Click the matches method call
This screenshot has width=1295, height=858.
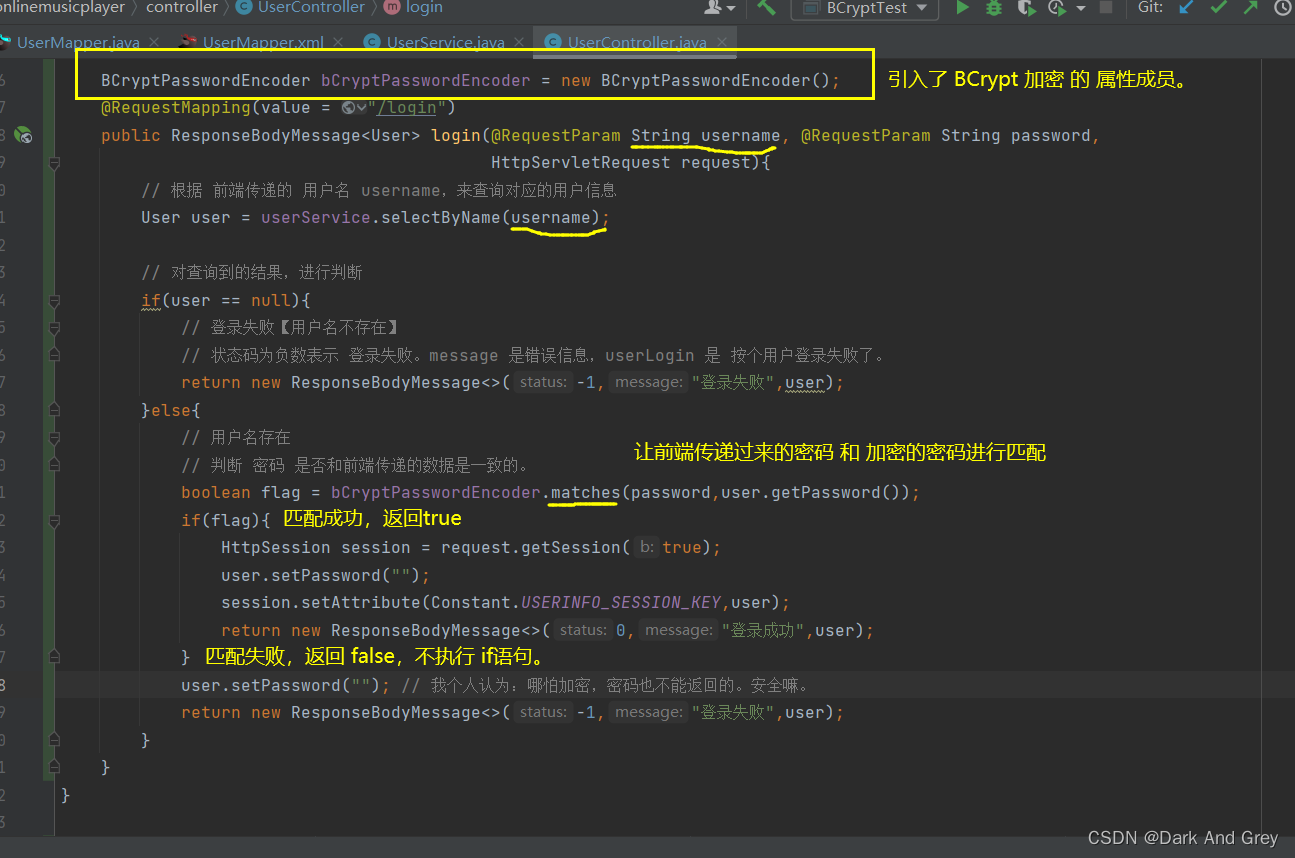pos(585,492)
